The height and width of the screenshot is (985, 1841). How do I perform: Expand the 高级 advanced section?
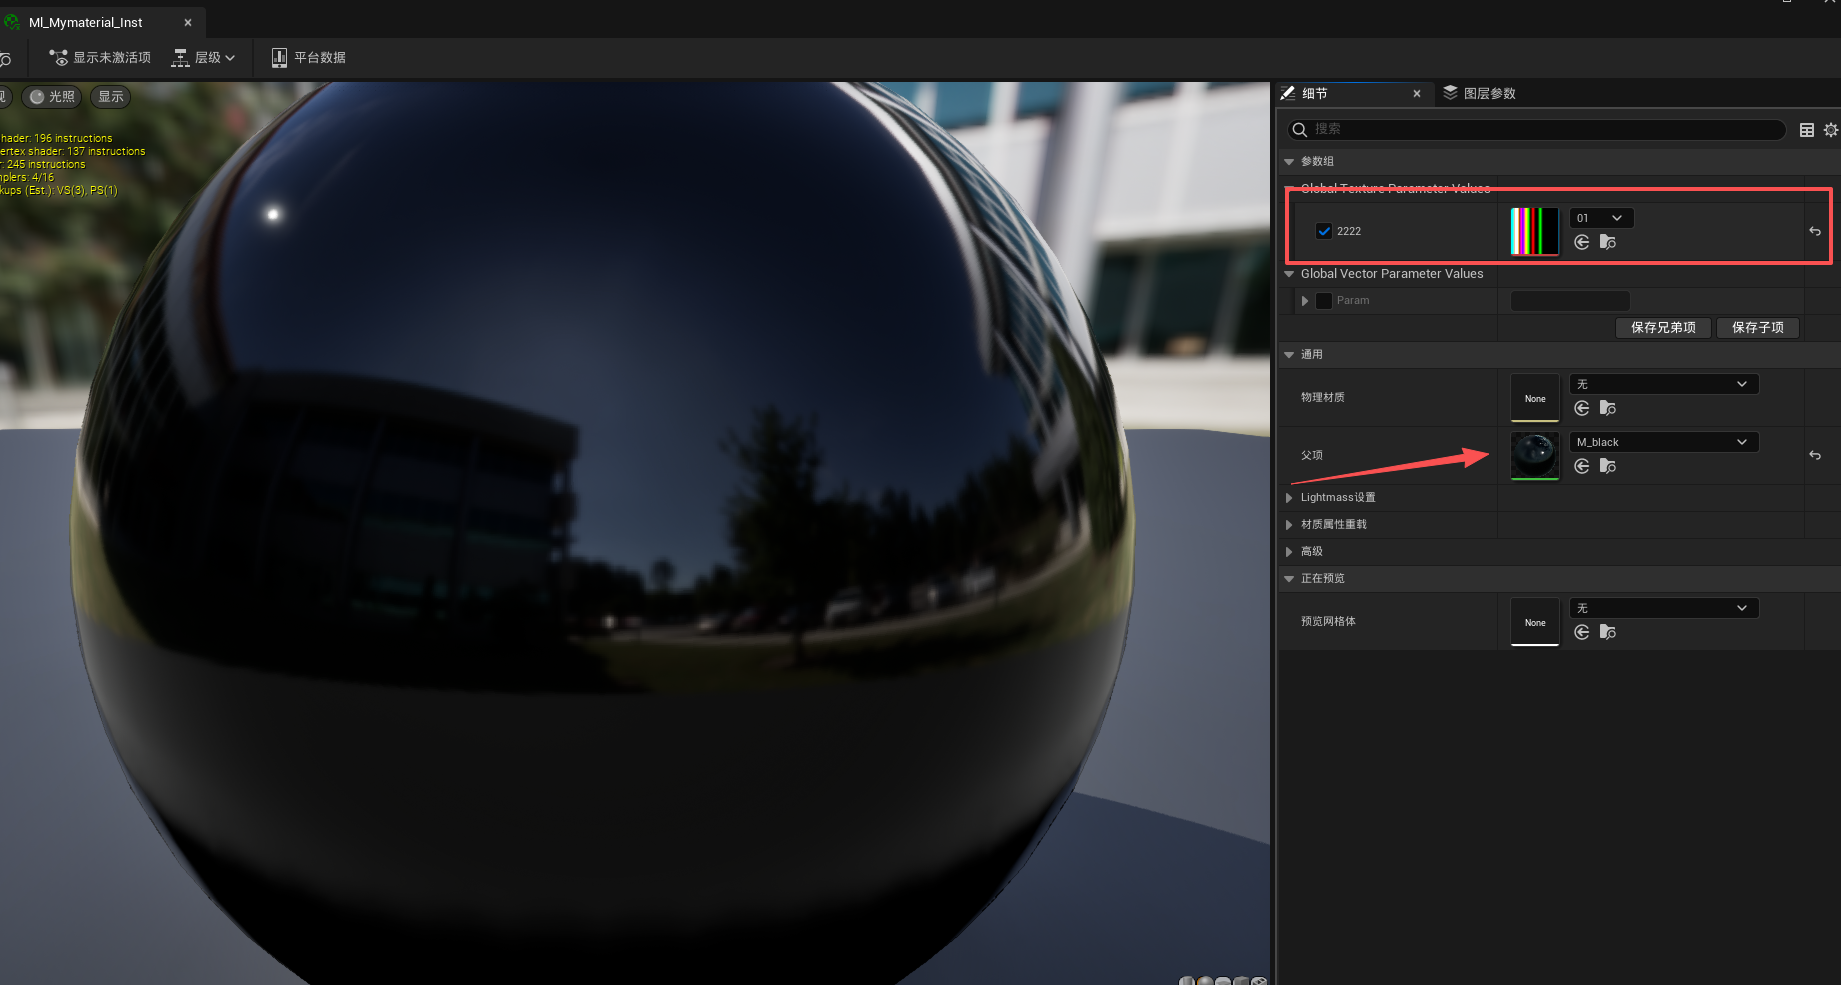tap(1290, 551)
